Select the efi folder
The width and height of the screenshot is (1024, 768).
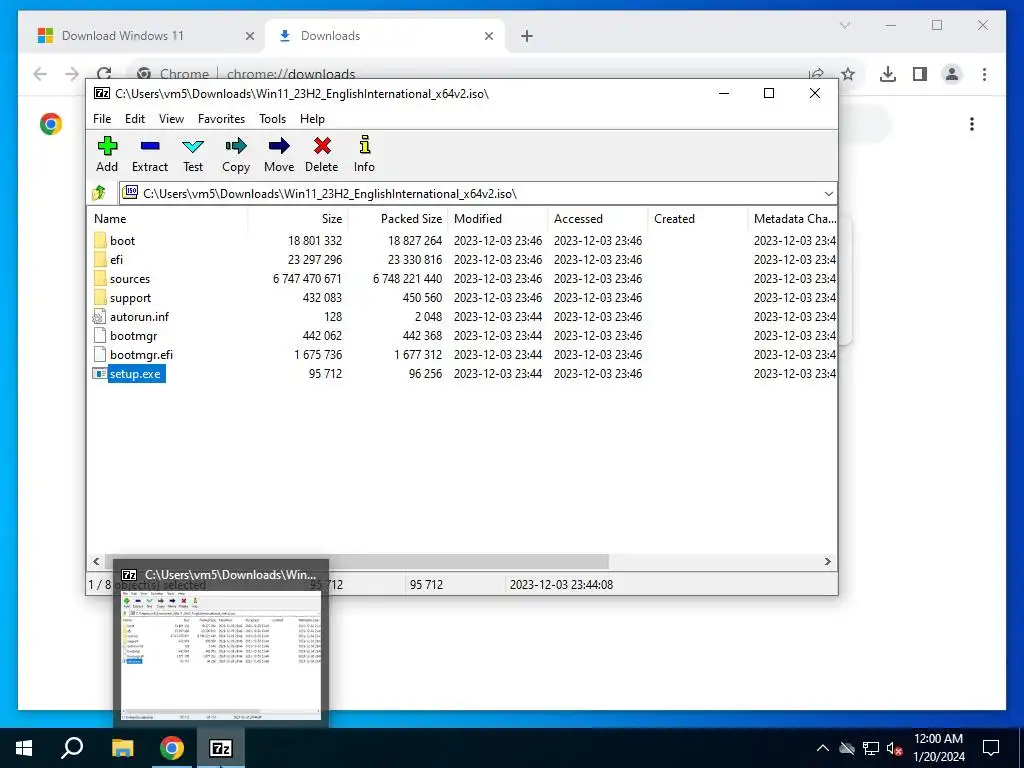point(116,260)
